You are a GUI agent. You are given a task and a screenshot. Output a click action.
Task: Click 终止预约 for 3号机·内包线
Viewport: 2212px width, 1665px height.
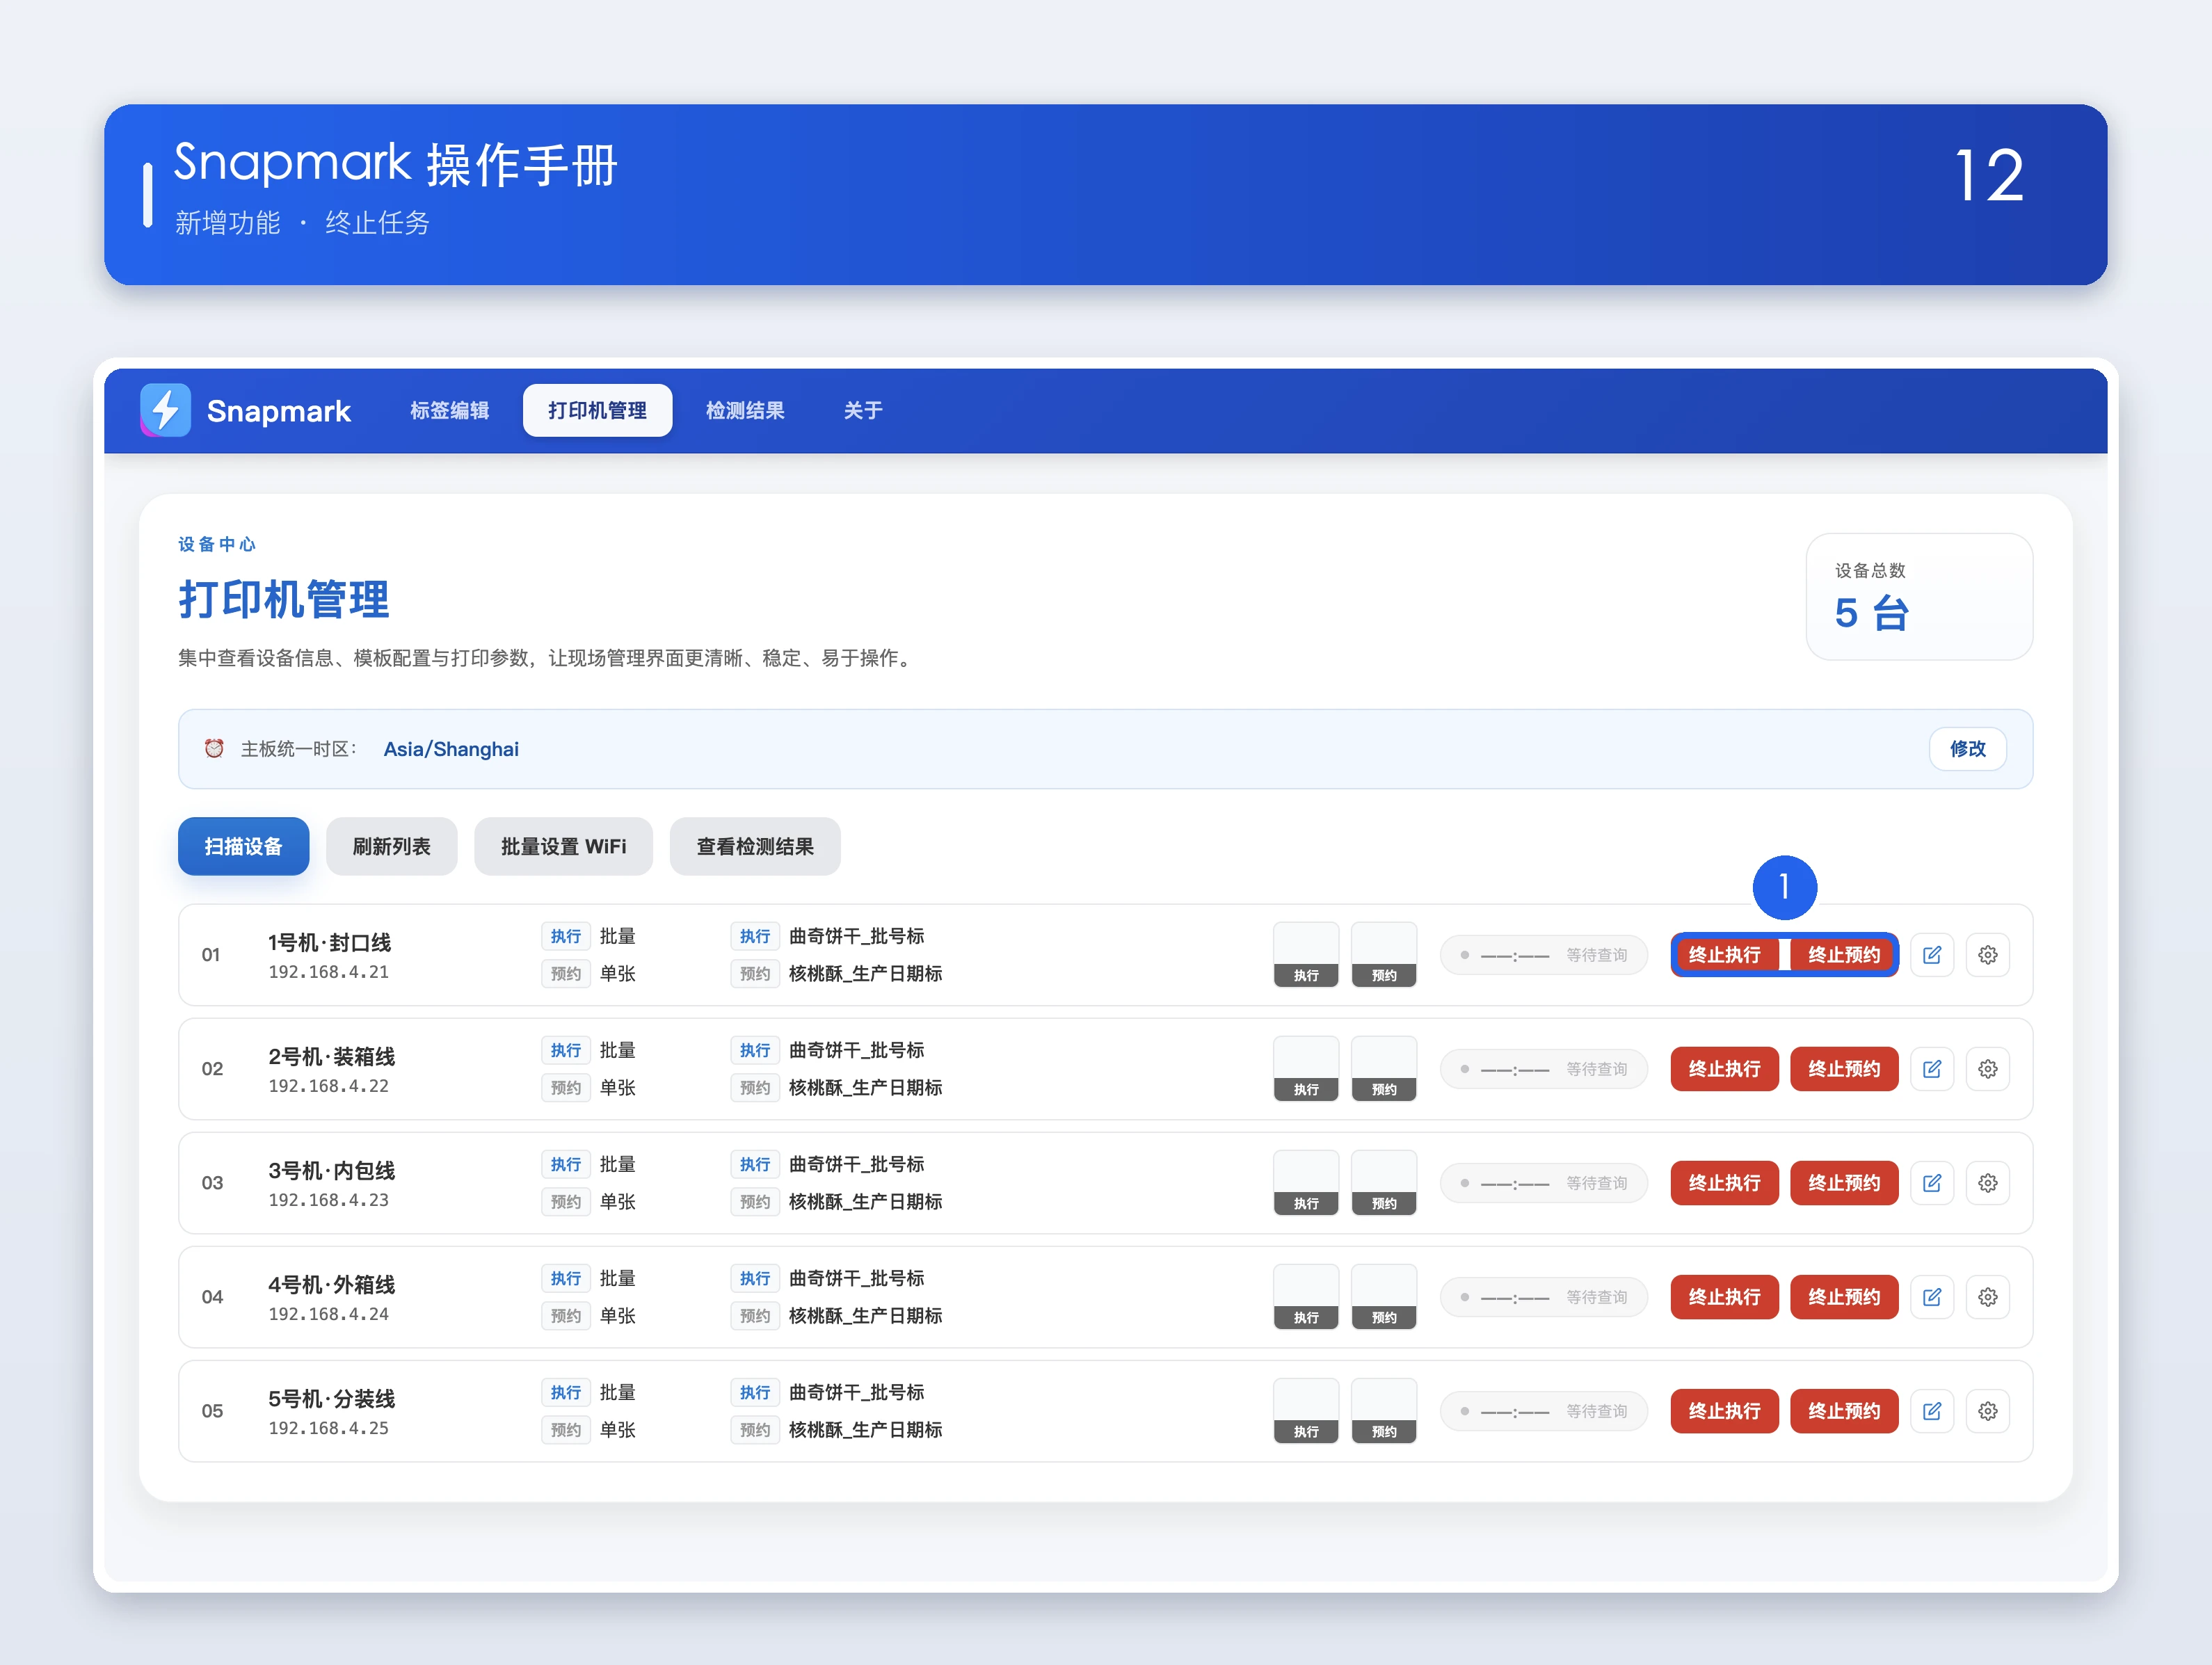click(x=1844, y=1183)
